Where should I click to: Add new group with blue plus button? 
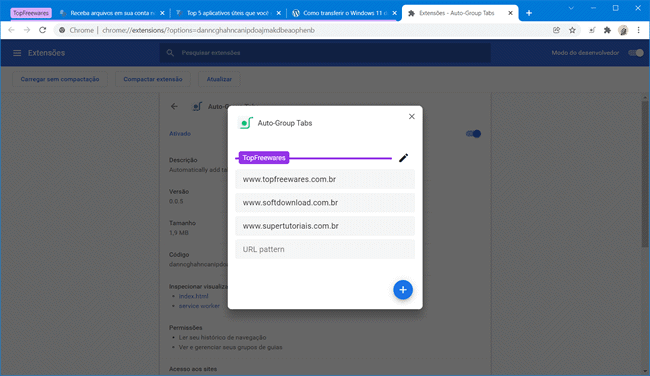click(403, 290)
